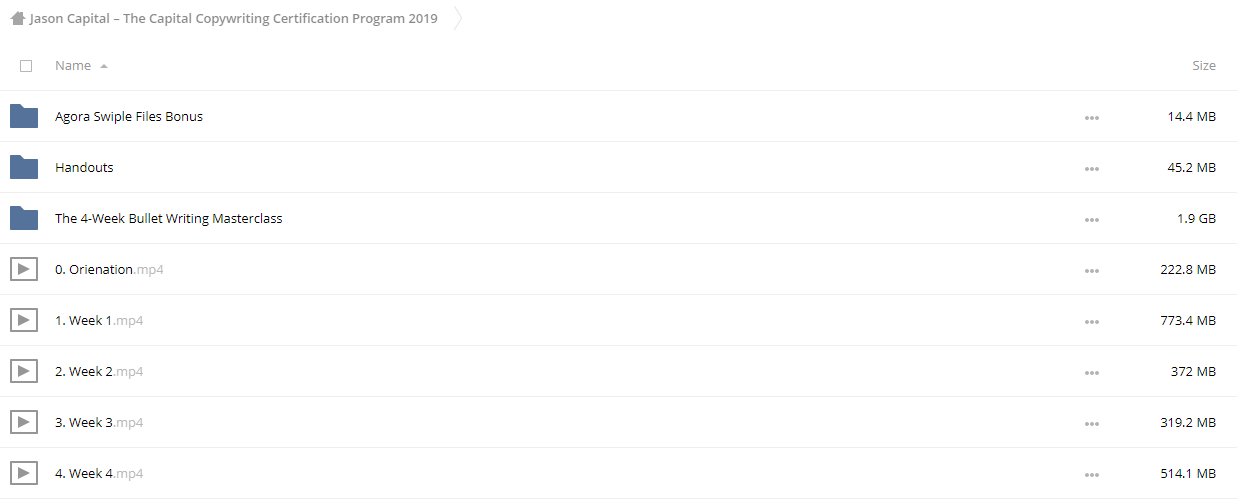The image size is (1237, 499).
Task: Show actions menu for 1. Week 1.mp4
Action: pos(1091,321)
